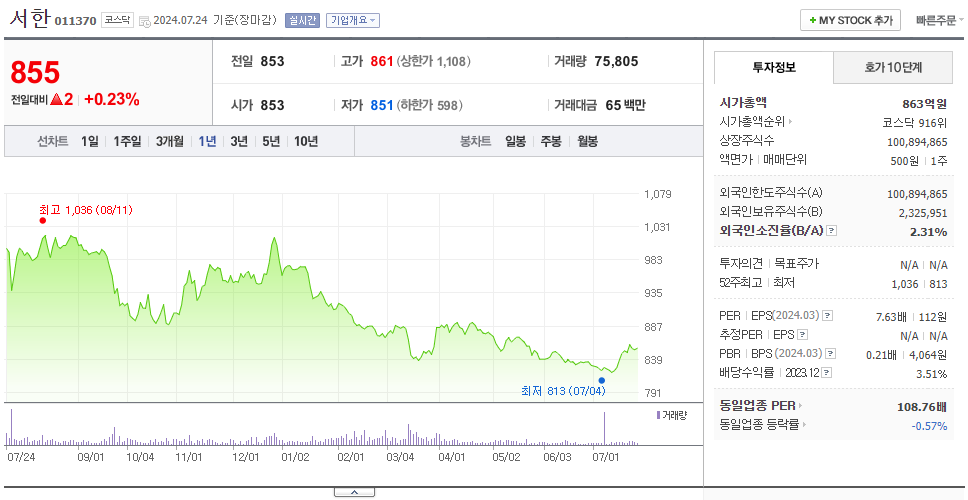Open the 동일업종 등락률 link

pos(763,425)
